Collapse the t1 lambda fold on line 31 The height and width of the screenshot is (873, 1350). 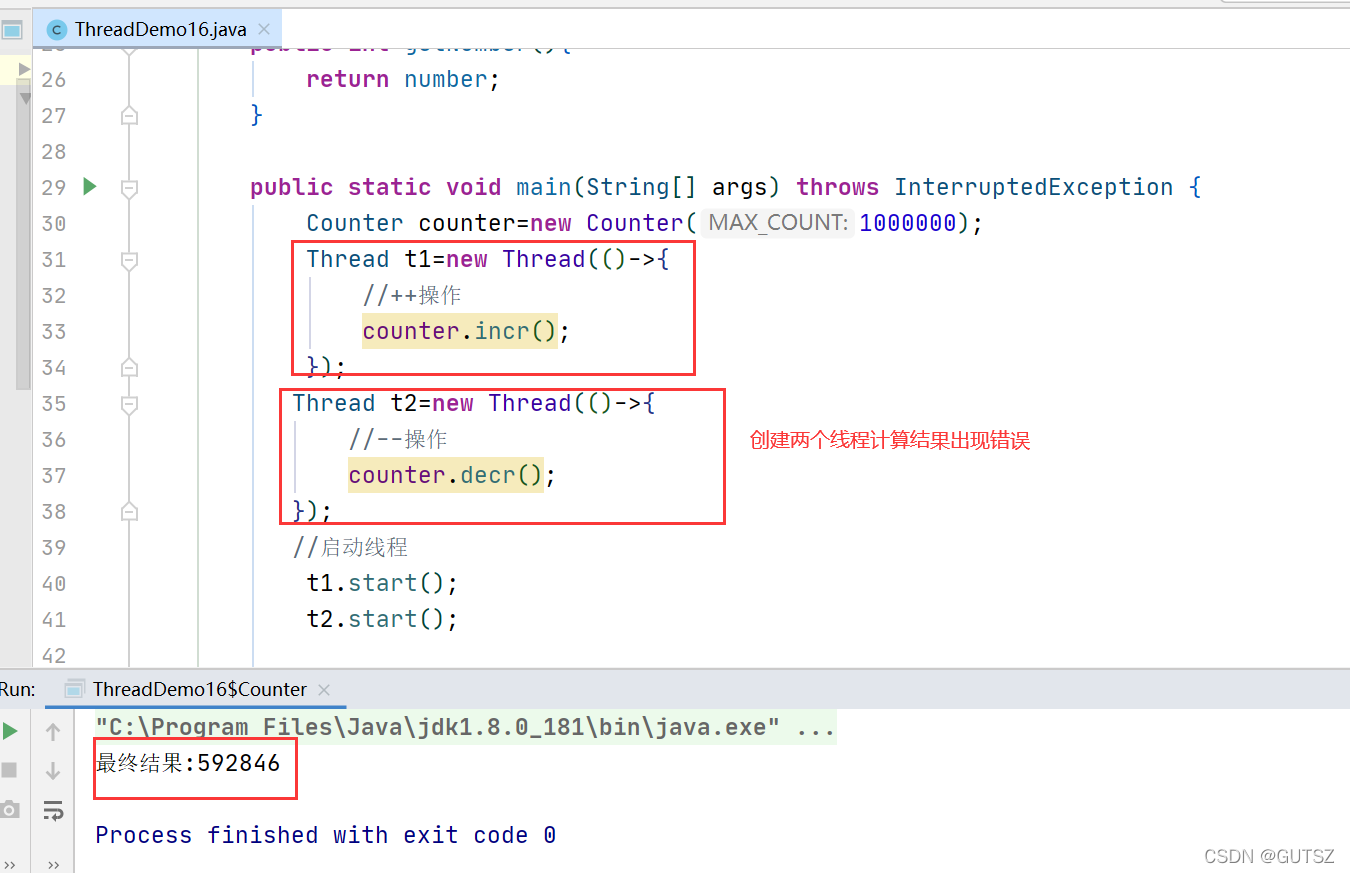coord(129,260)
